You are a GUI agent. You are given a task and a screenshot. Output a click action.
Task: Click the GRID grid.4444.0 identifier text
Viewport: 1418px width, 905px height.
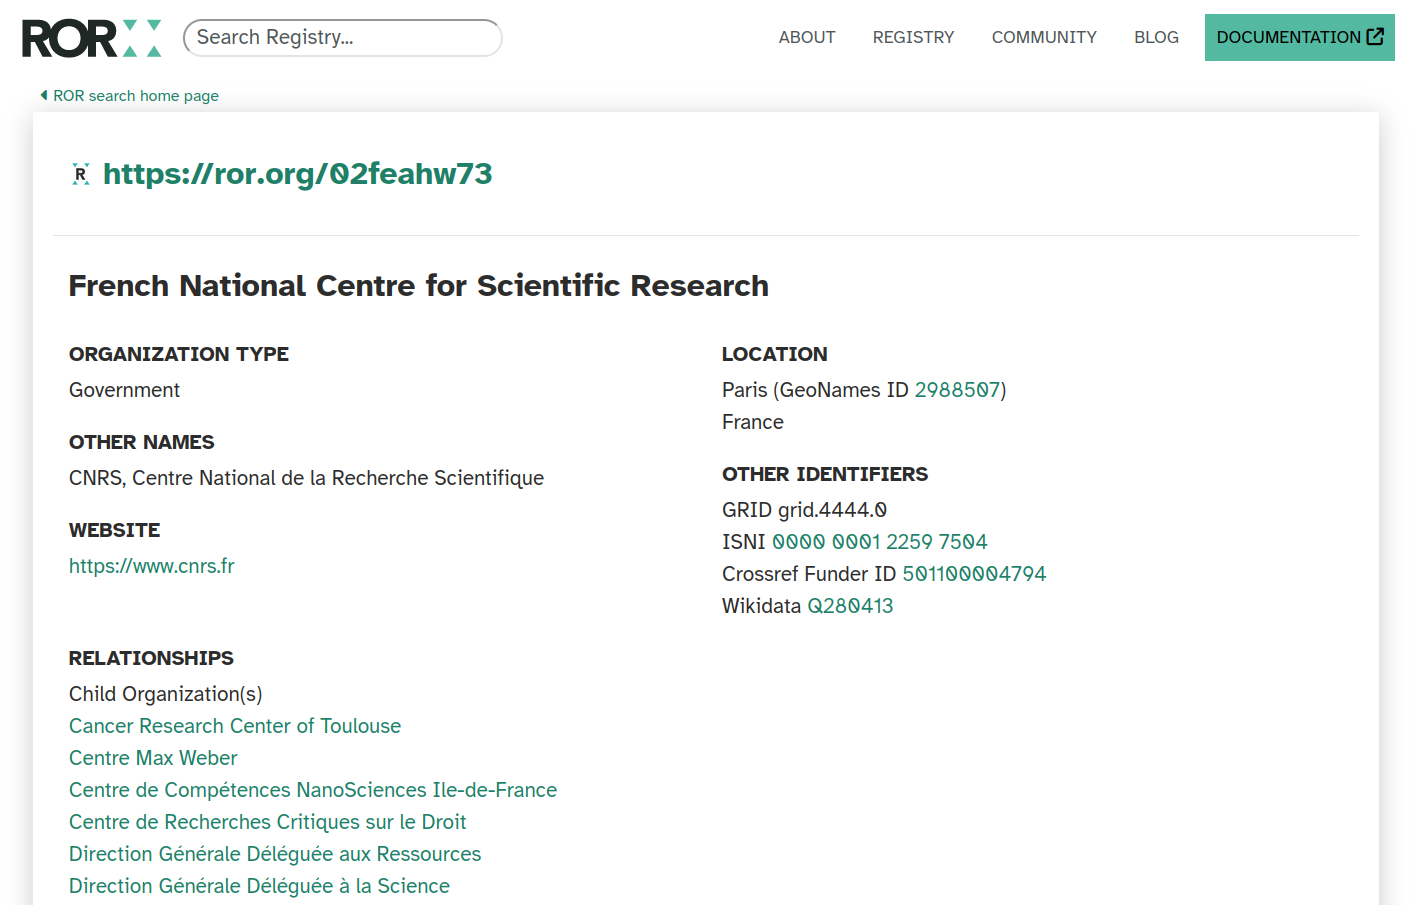[x=805, y=510]
